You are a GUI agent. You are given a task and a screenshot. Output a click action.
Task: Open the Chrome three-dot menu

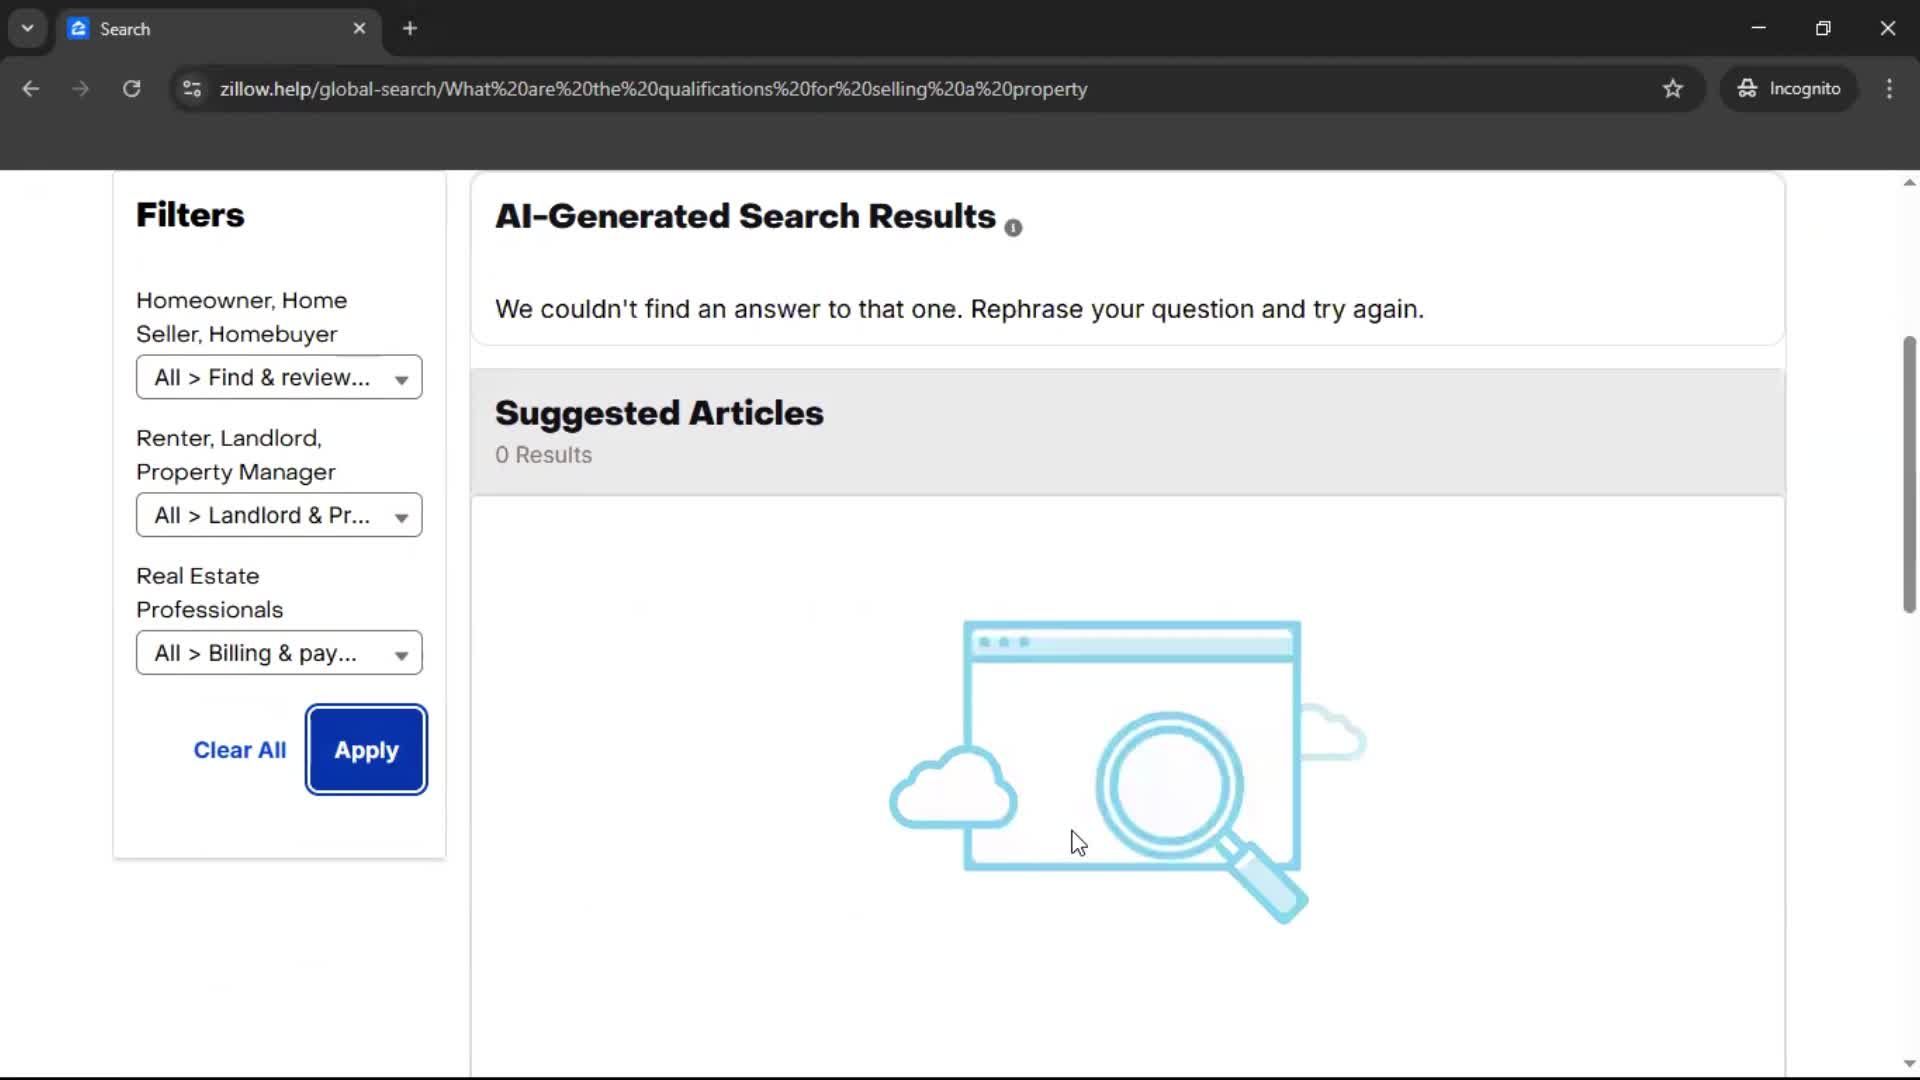1889,88
